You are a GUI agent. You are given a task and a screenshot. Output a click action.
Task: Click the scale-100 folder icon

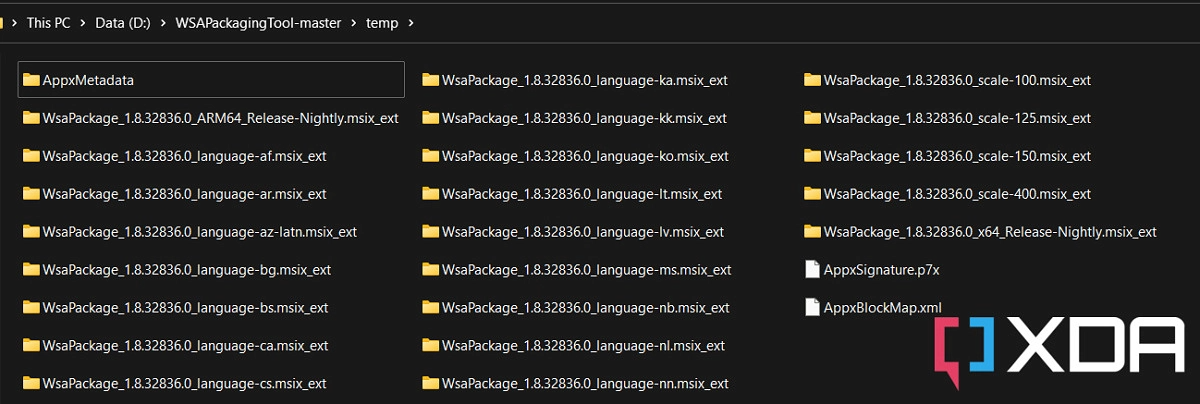(812, 80)
